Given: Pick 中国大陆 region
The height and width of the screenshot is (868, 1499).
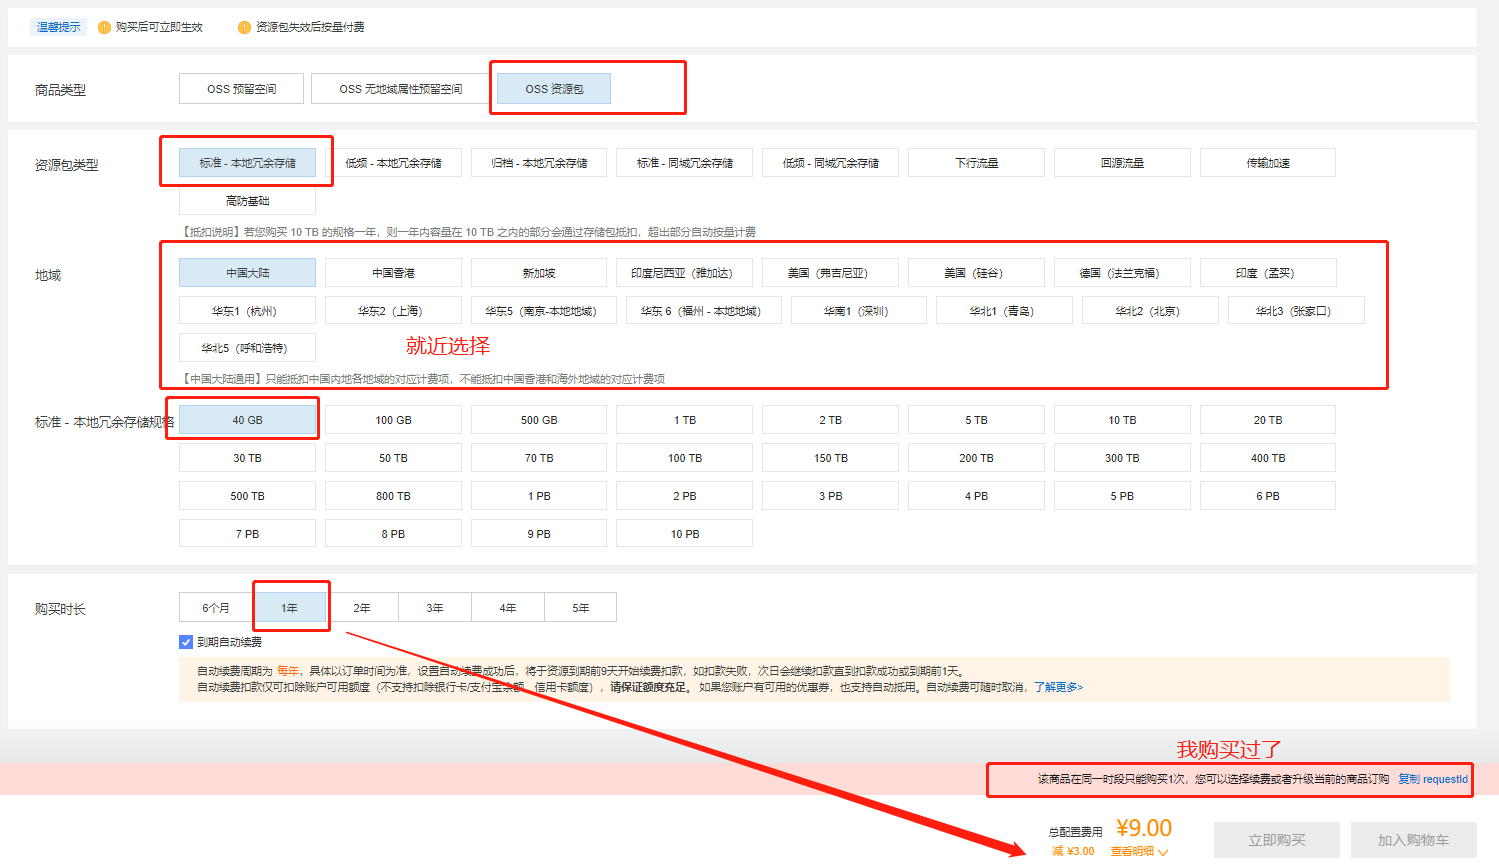Looking at the screenshot, I should [247, 273].
